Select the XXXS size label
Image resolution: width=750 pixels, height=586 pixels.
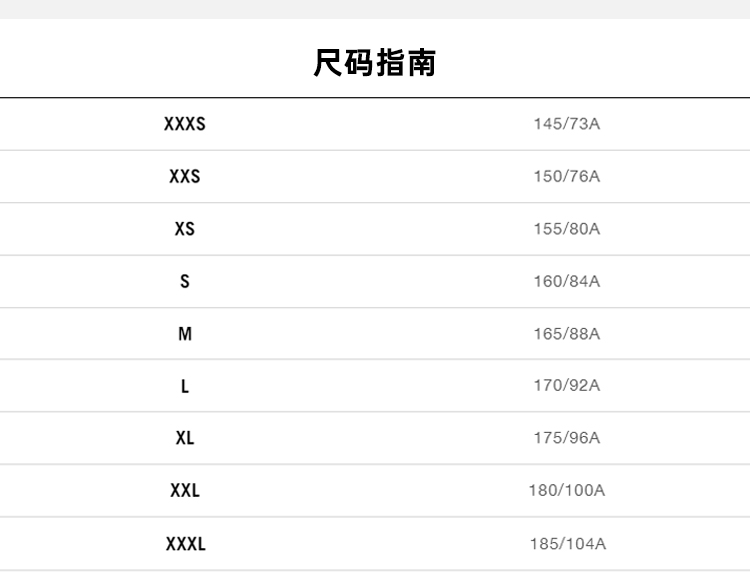[x=185, y=124]
